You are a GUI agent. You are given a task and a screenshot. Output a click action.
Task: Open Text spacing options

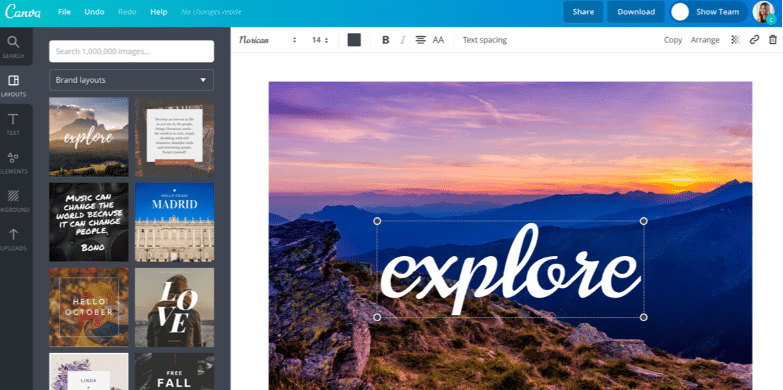pos(484,40)
